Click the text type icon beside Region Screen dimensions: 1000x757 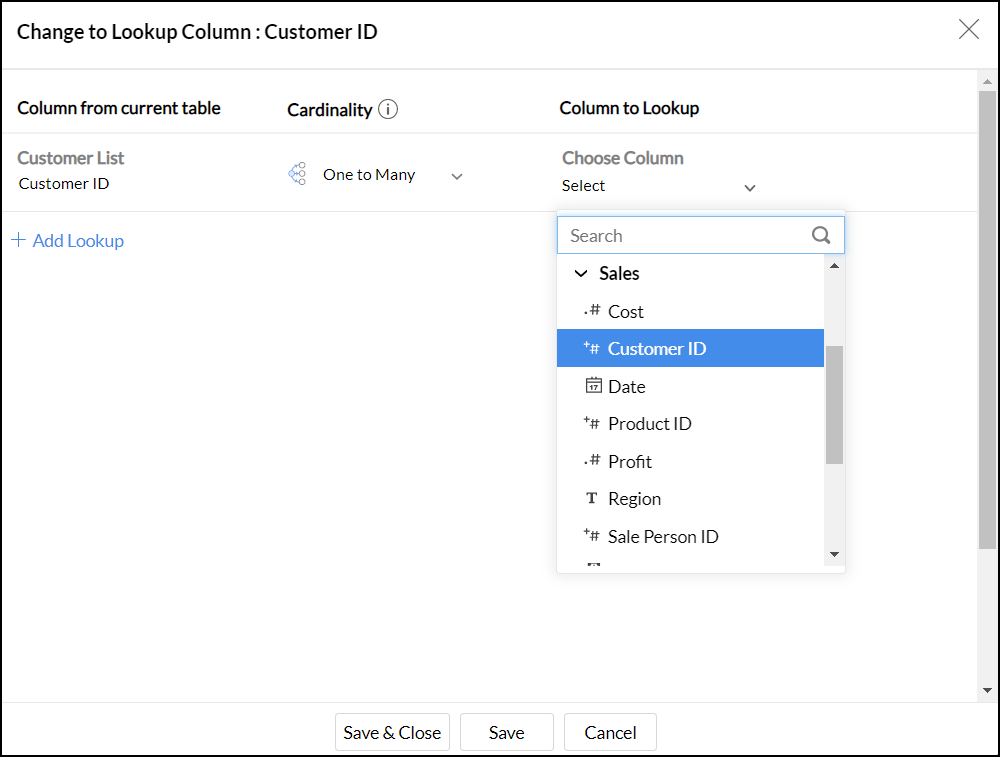pos(592,499)
